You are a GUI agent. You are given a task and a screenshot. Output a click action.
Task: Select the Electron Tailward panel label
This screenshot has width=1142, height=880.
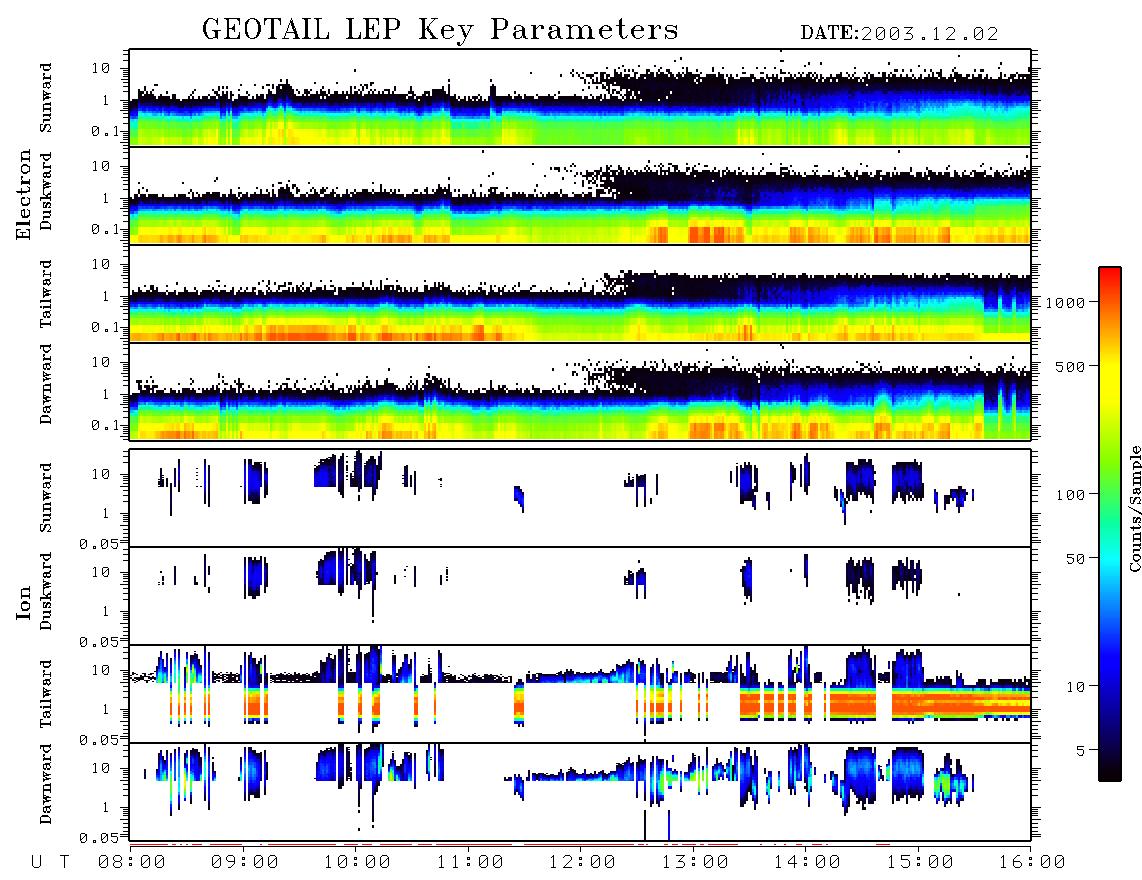pyautogui.click(x=46, y=294)
